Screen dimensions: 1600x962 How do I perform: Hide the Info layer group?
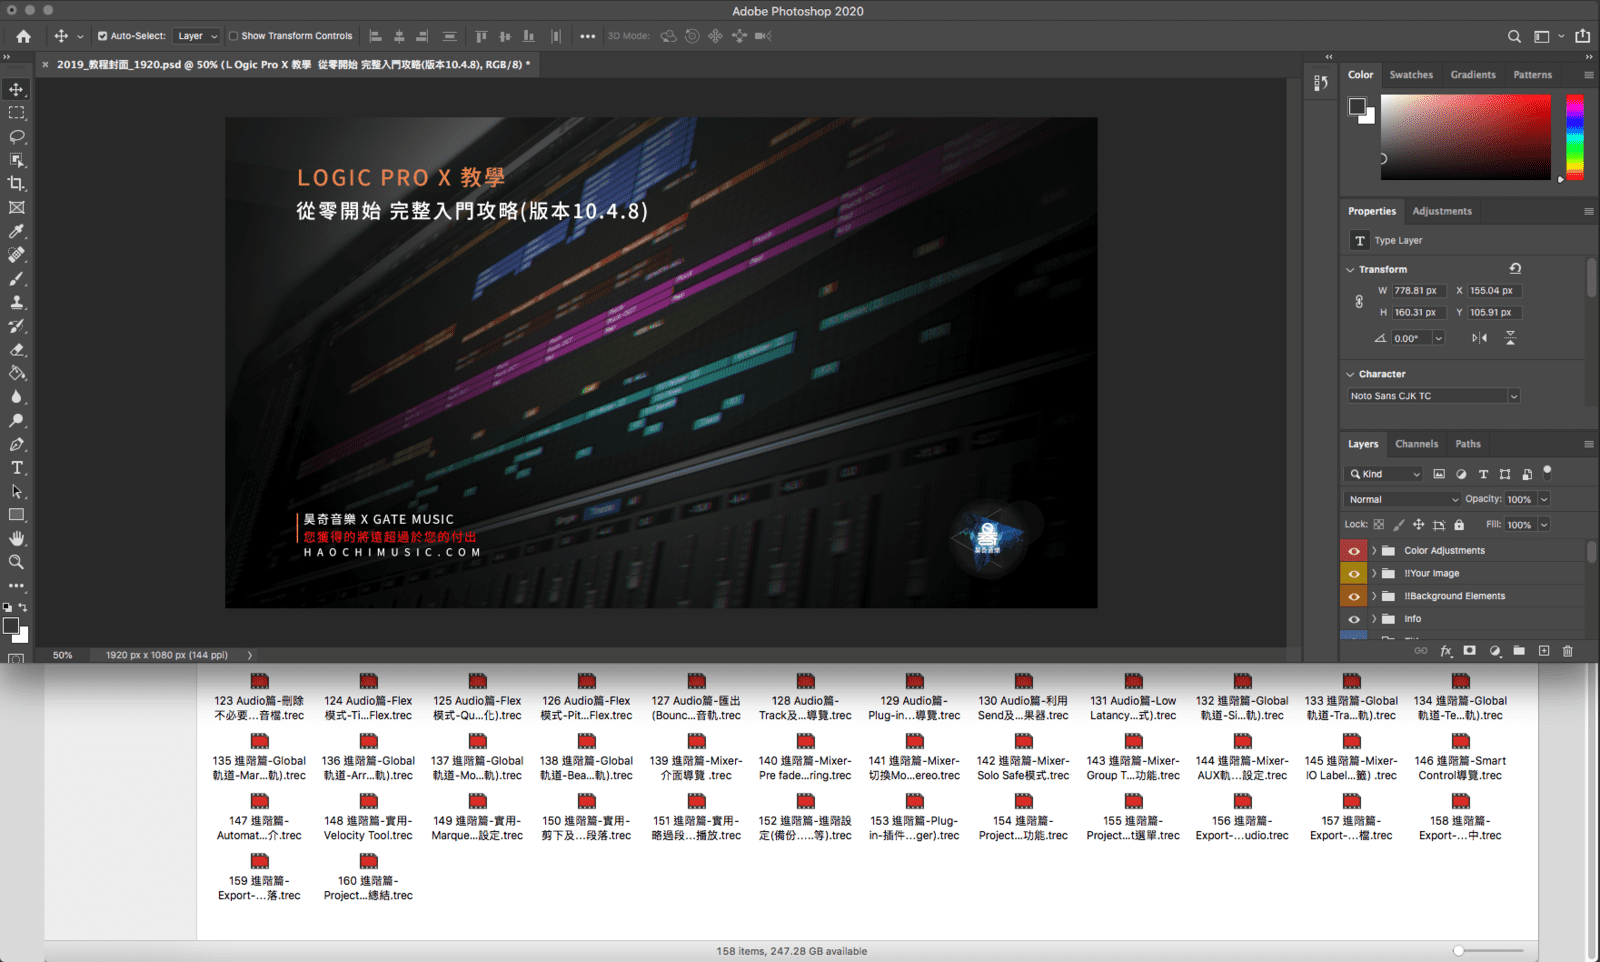[1354, 619]
